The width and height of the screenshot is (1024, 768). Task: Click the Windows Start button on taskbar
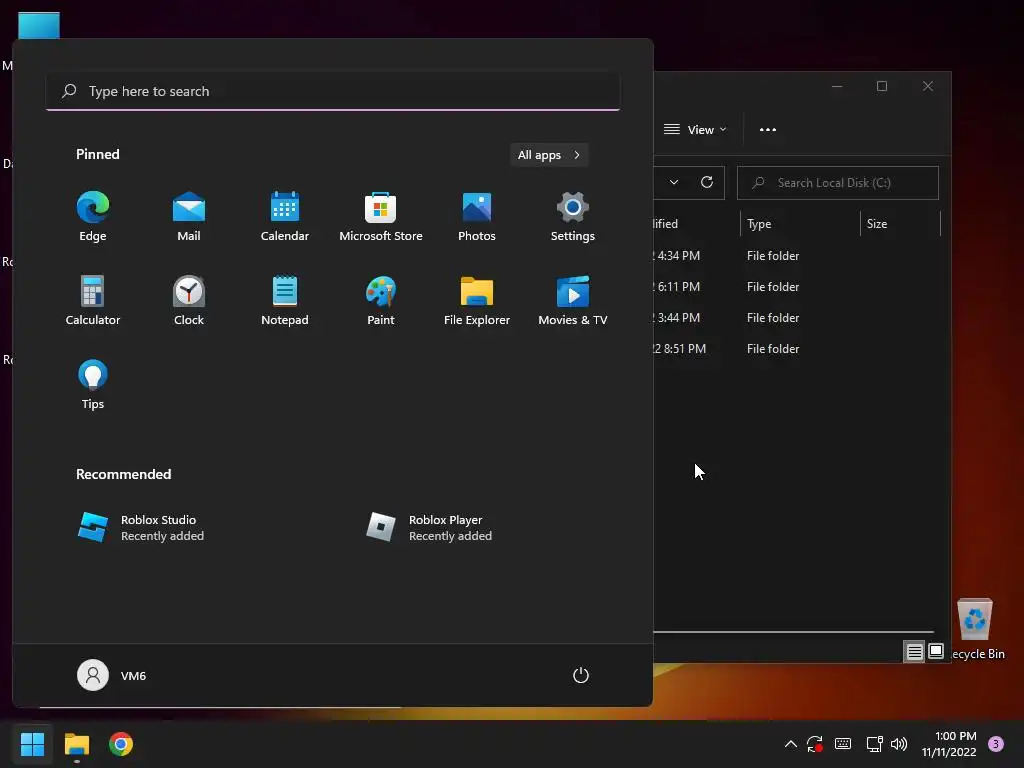click(32, 744)
